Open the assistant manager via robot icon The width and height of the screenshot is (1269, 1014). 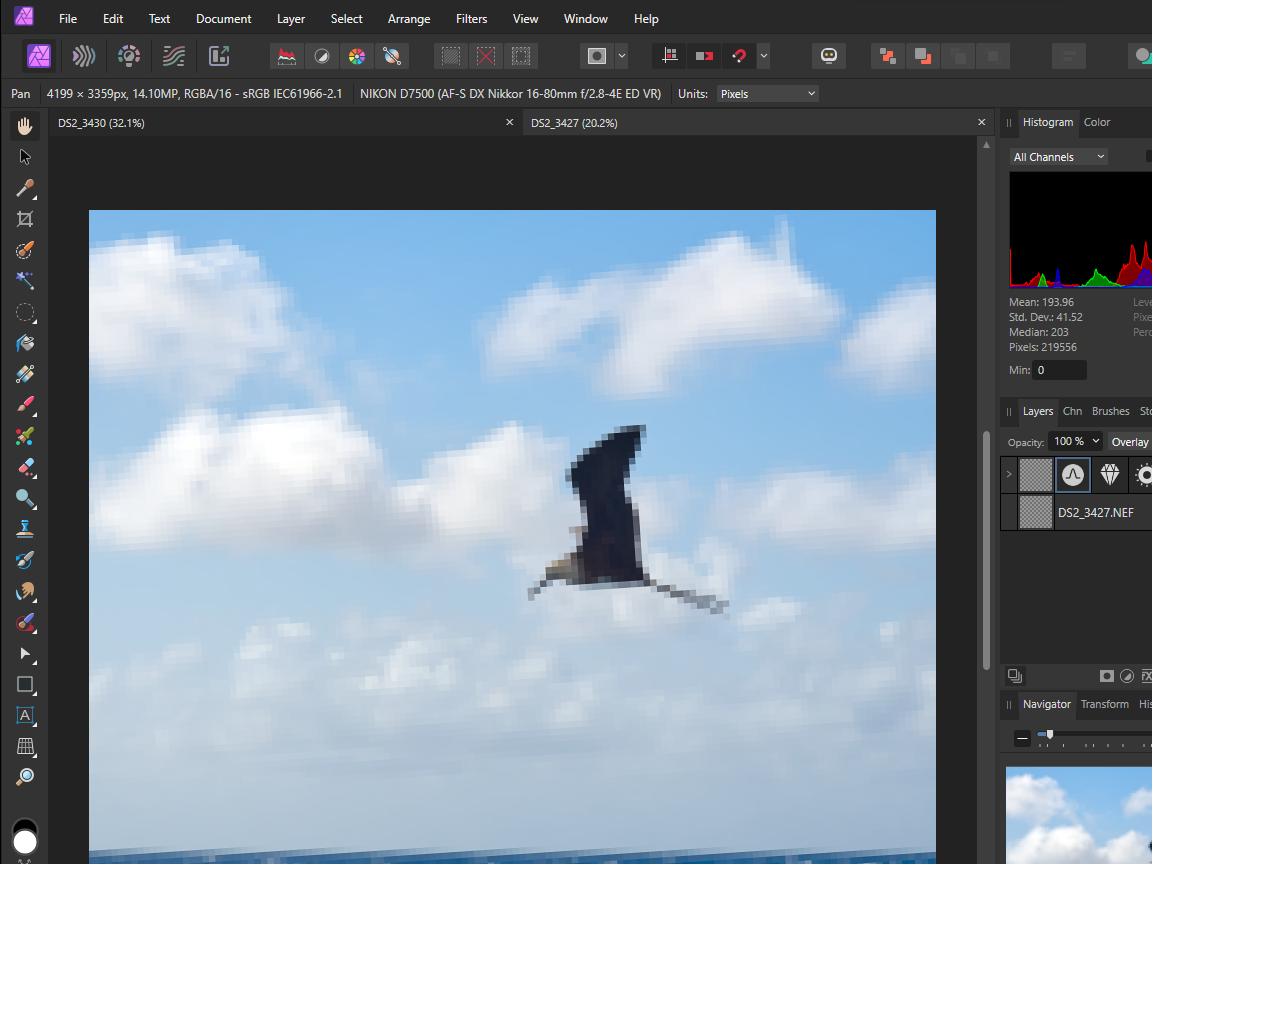click(x=829, y=56)
